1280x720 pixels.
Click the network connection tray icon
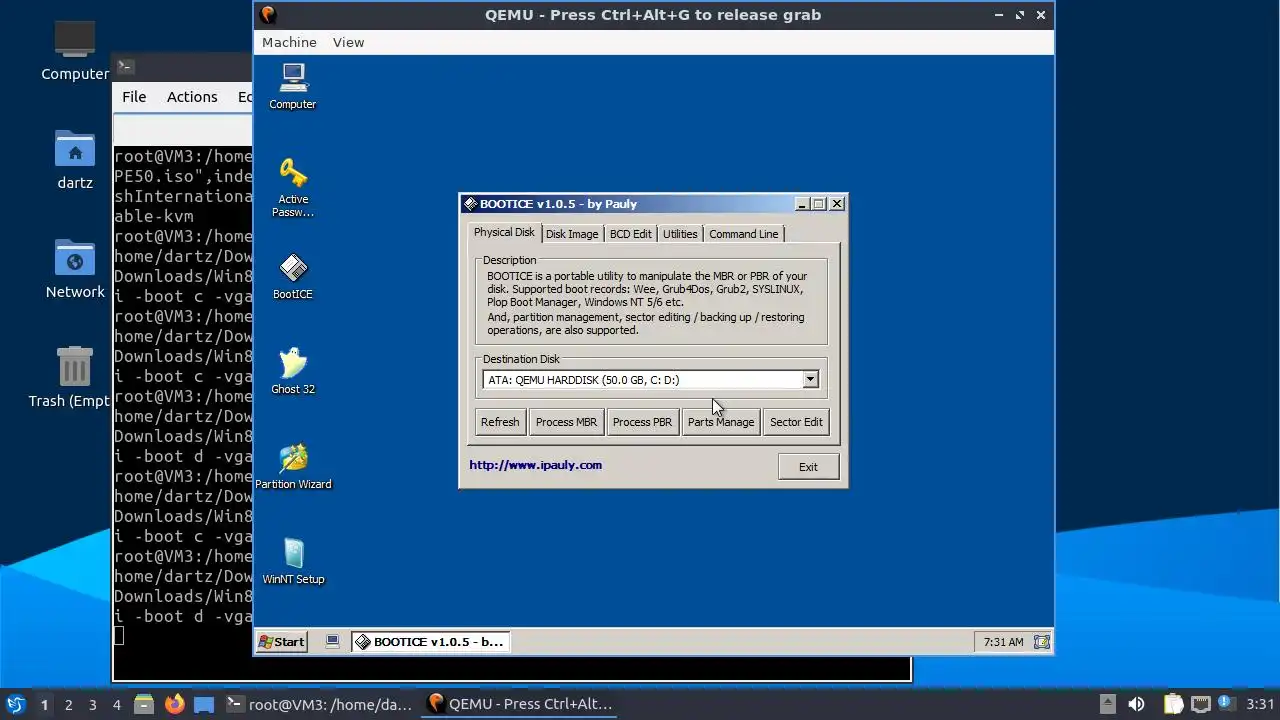1201,704
